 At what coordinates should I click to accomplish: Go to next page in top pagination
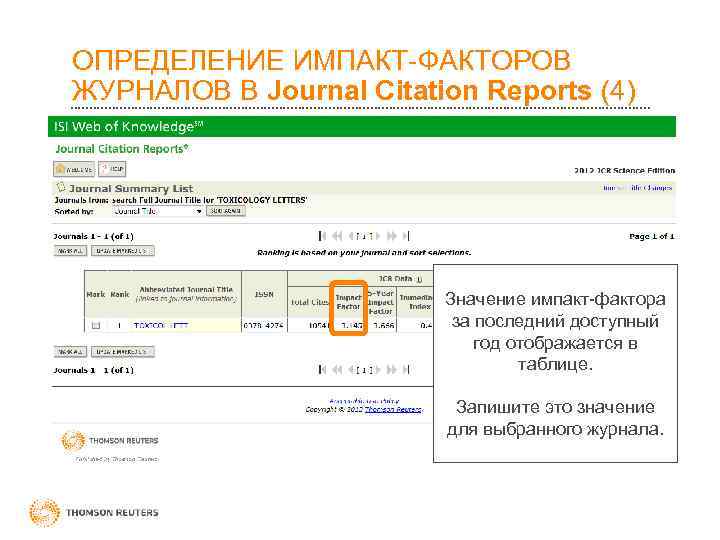point(377,236)
